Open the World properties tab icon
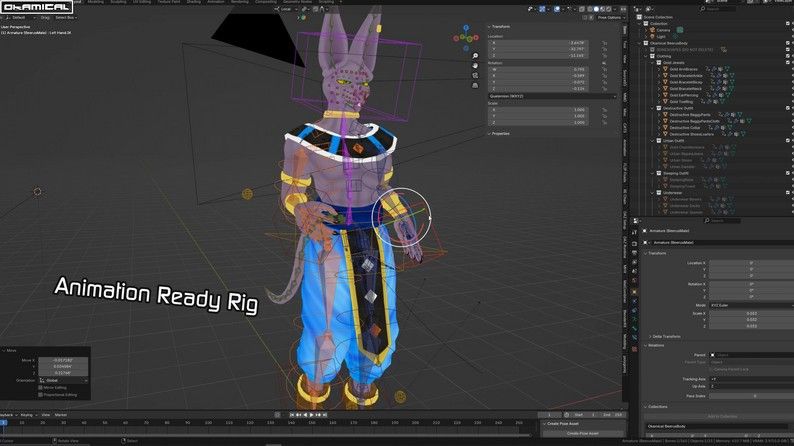This screenshot has width=794, height=446. coord(634,280)
